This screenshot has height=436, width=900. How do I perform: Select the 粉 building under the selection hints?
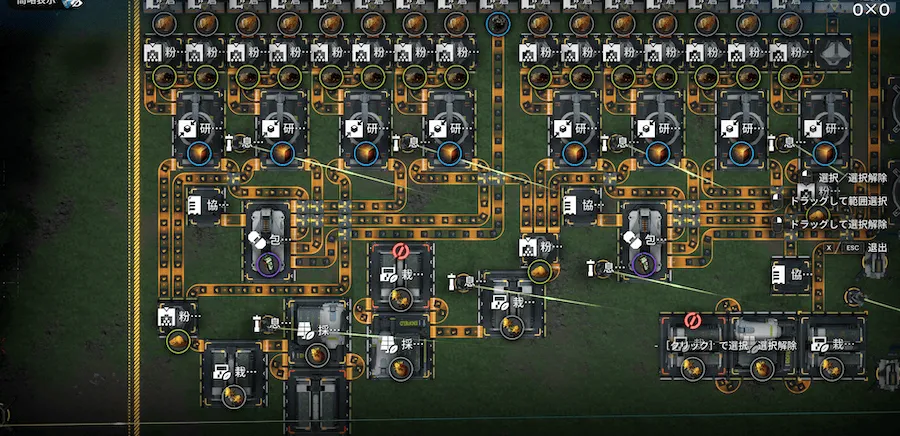[817, 191]
